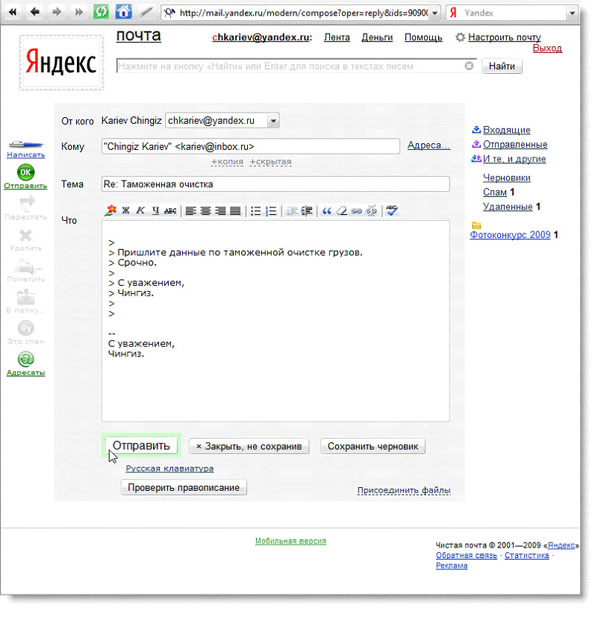This screenshot has height=620, width=592.
Task: Clear the search field with the X icon
Action: [469, 66]
